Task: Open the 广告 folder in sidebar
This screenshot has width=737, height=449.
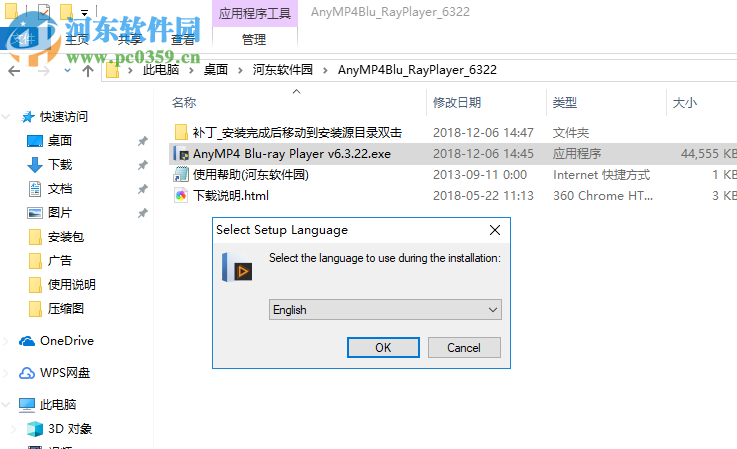Action: tap(60, 260)
